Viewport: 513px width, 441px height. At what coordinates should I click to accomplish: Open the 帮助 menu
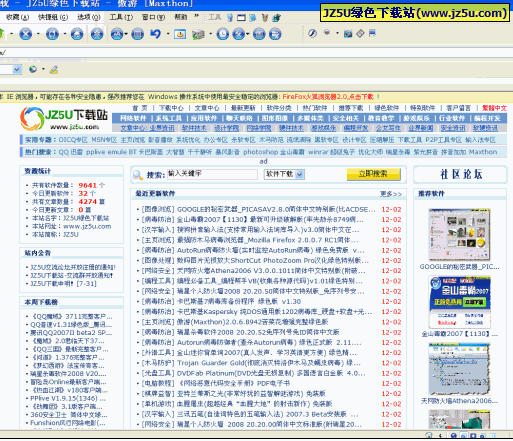(x=181, y=17)
